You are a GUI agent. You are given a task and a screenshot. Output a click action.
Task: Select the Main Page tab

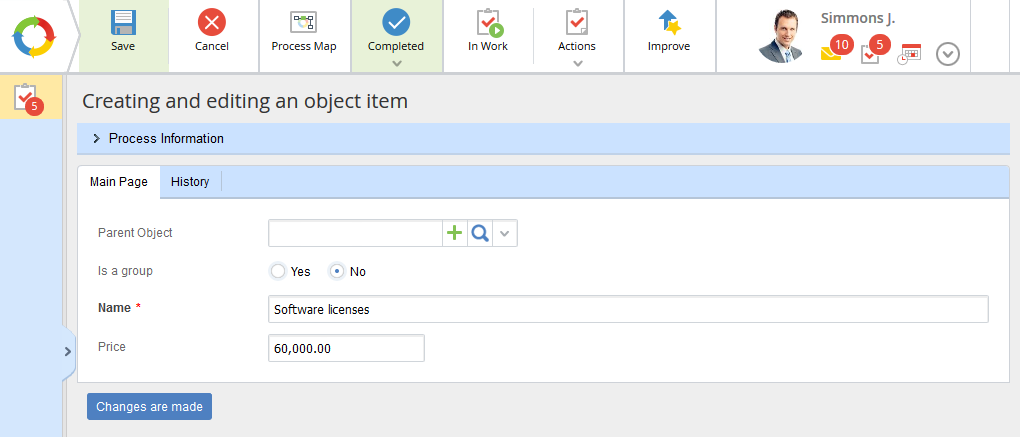pyautogui.click(x=119, y=182)
